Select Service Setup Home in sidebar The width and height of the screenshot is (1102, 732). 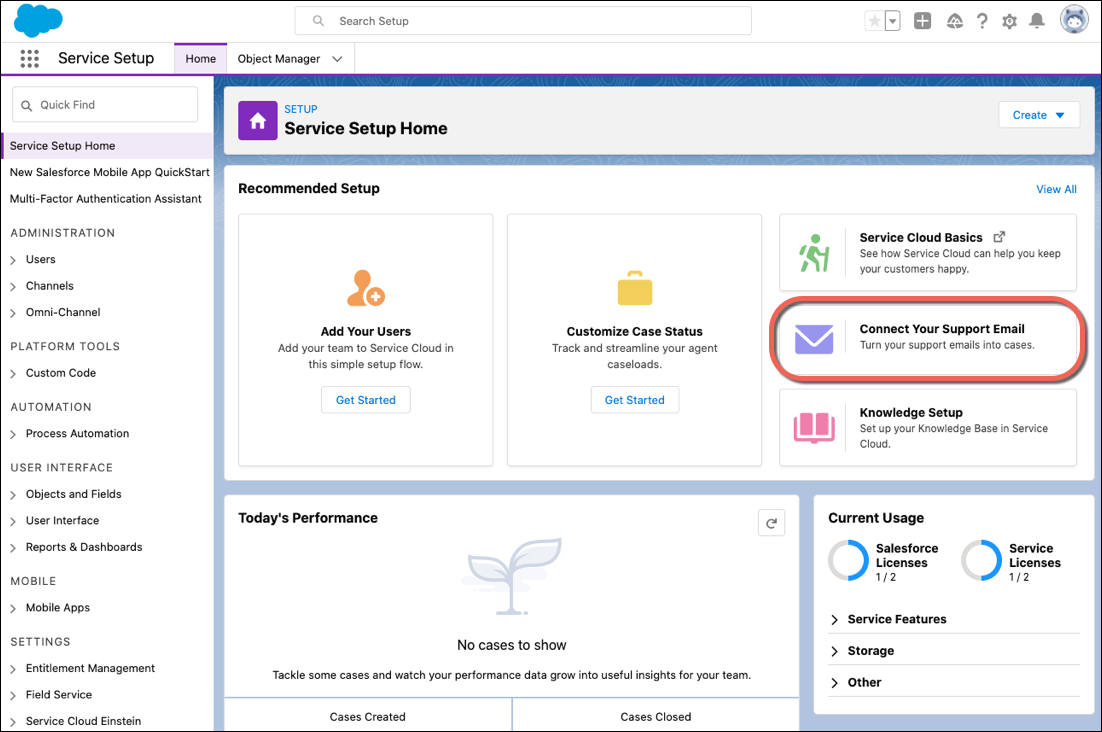pos(107,145)
